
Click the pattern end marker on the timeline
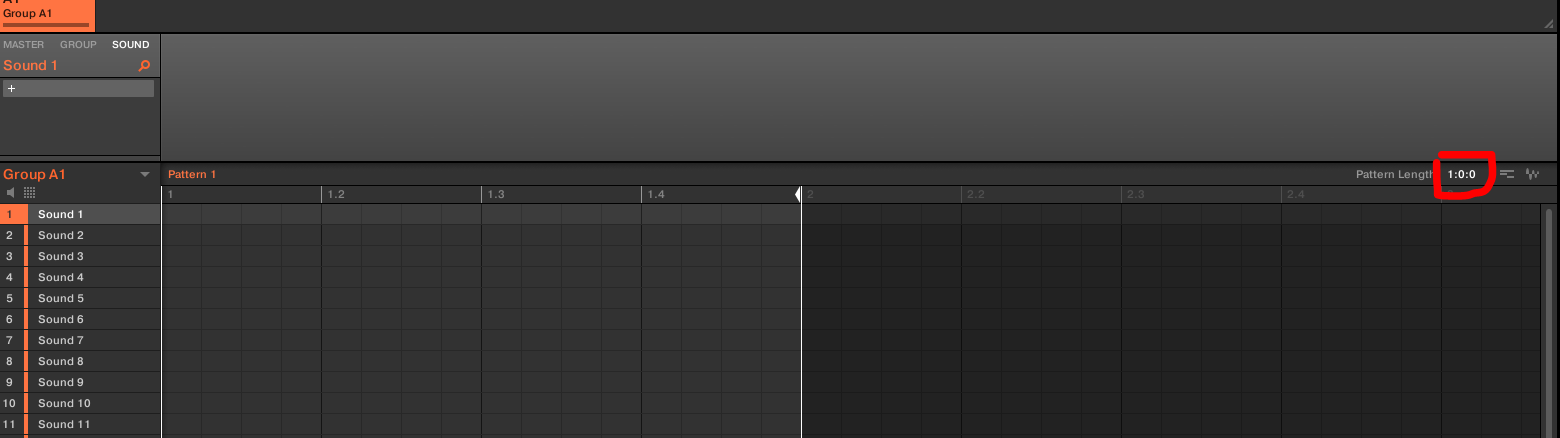click(798, 194)
